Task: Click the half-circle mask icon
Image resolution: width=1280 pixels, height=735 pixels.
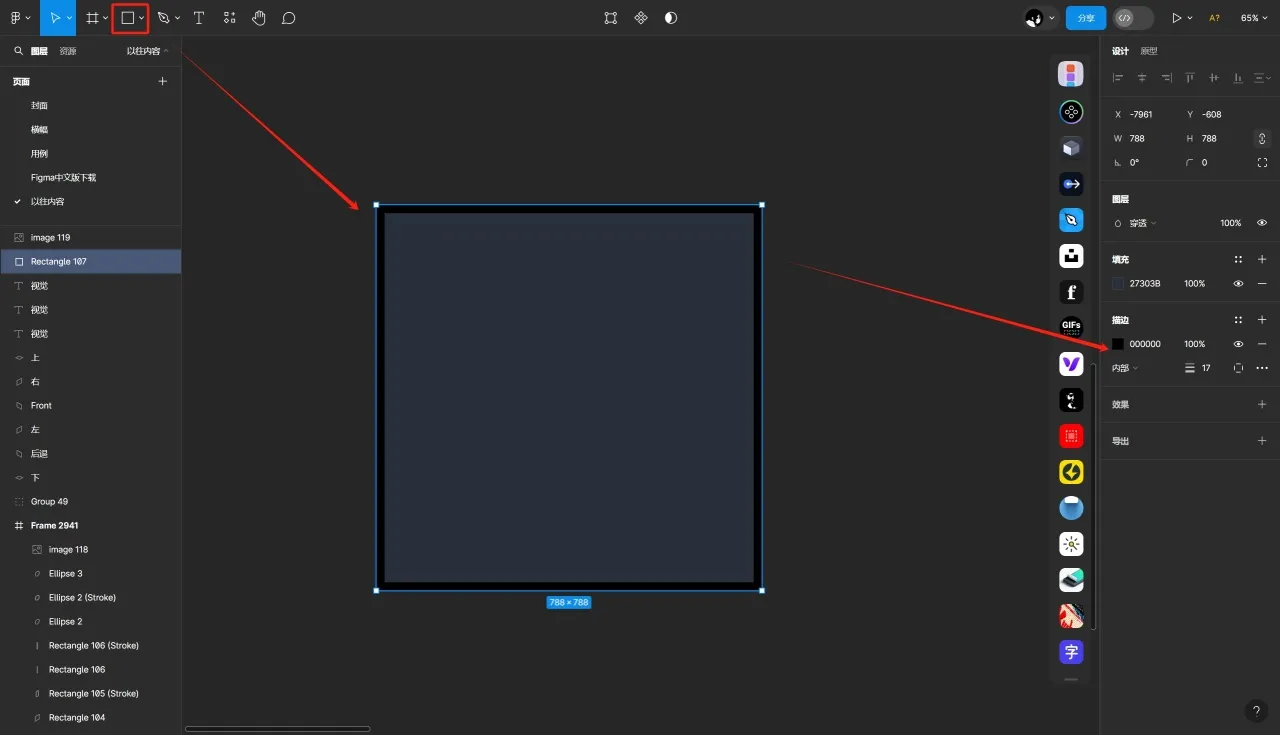Action: tap(671, 18)
